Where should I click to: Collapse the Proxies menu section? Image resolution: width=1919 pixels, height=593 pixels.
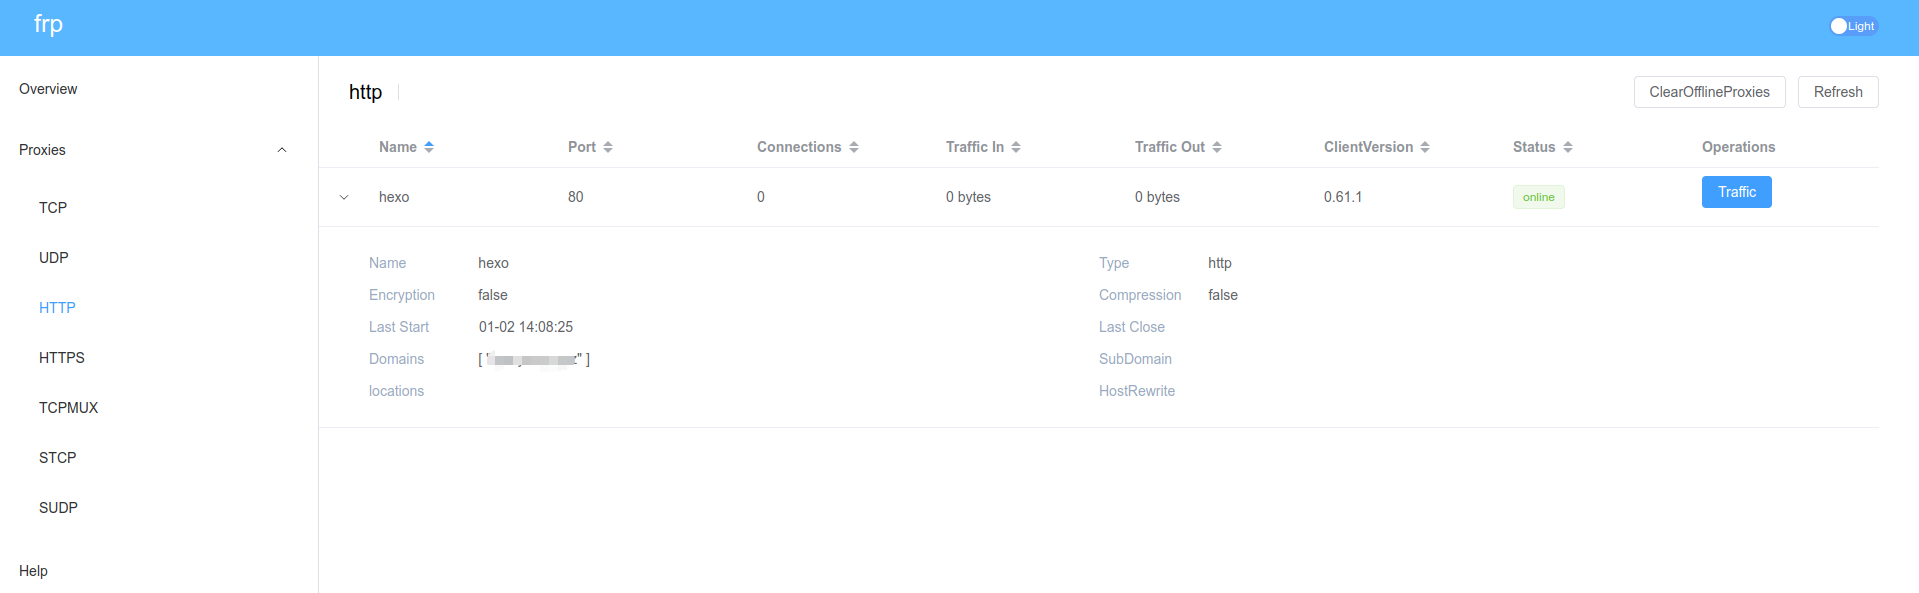(x=158, y=150)
